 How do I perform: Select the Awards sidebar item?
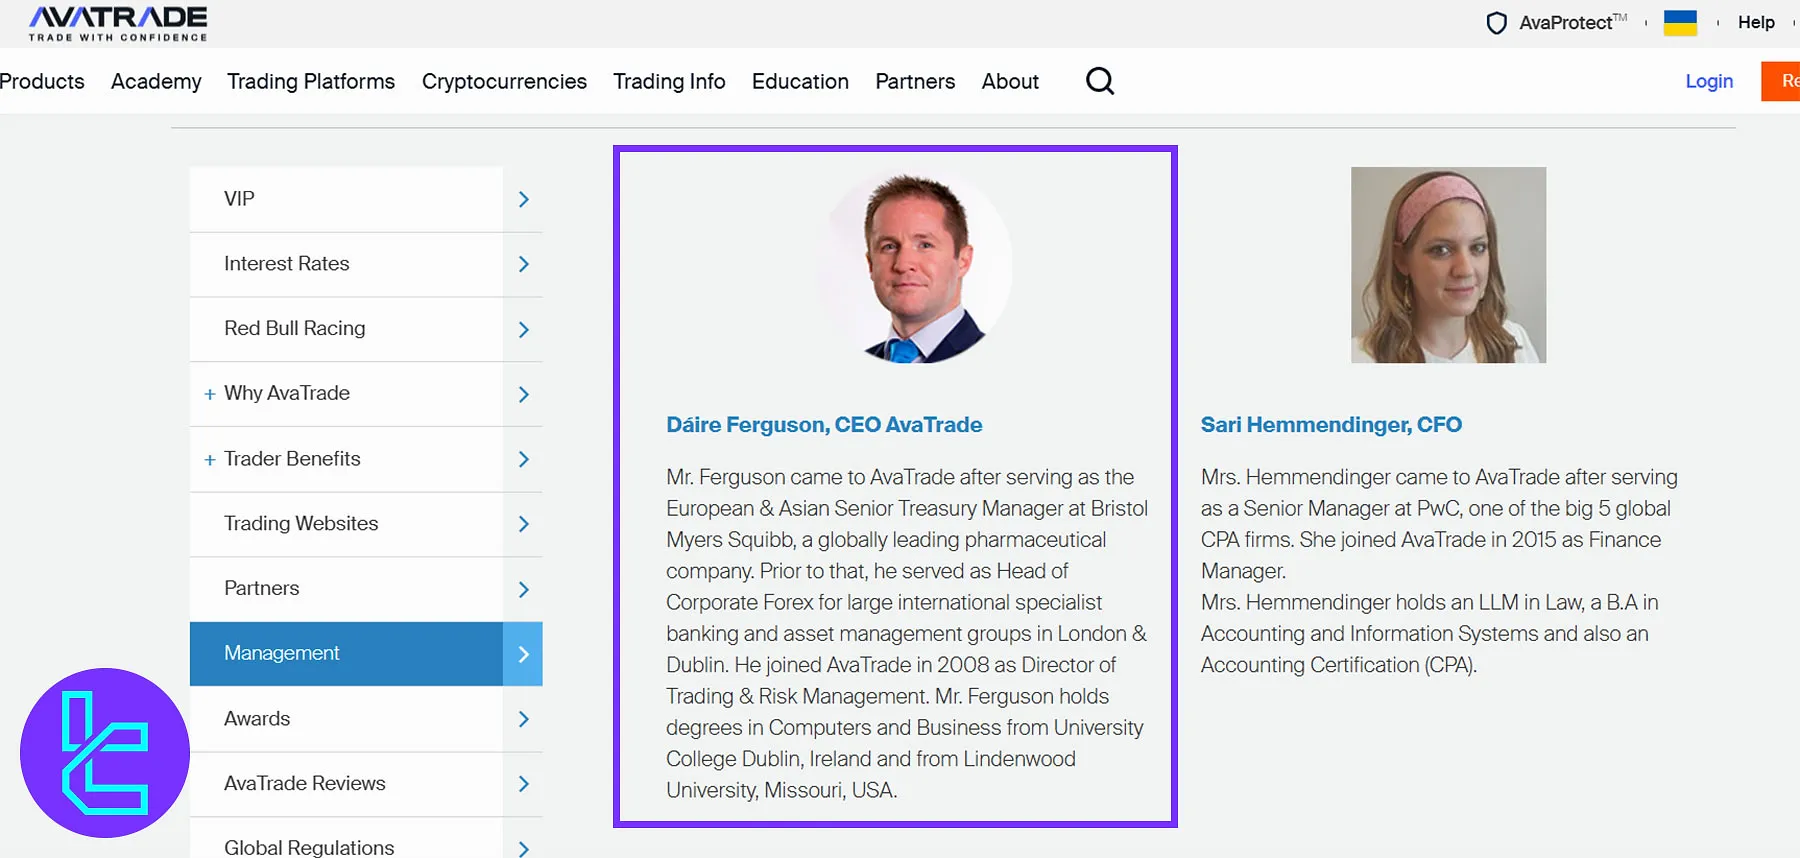[257, 719]
